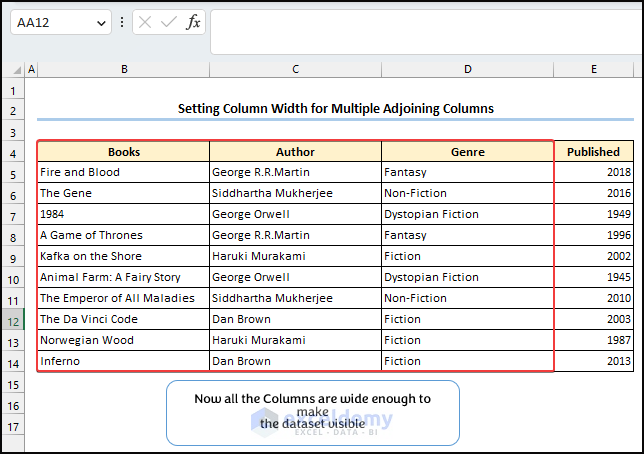The width and height of the screenshot is (644, 454).
Task: Select column B header
Action: 123,69
